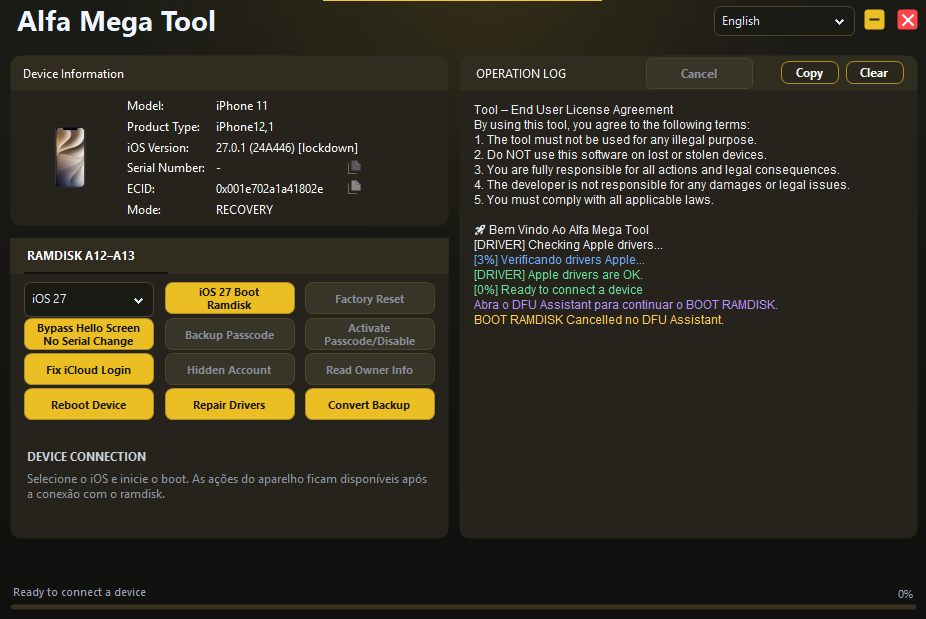Image resolution: width=926 pixels, height=619 pixels.
Task: Run Fix iCloud Login
Action: click(89, 370)
